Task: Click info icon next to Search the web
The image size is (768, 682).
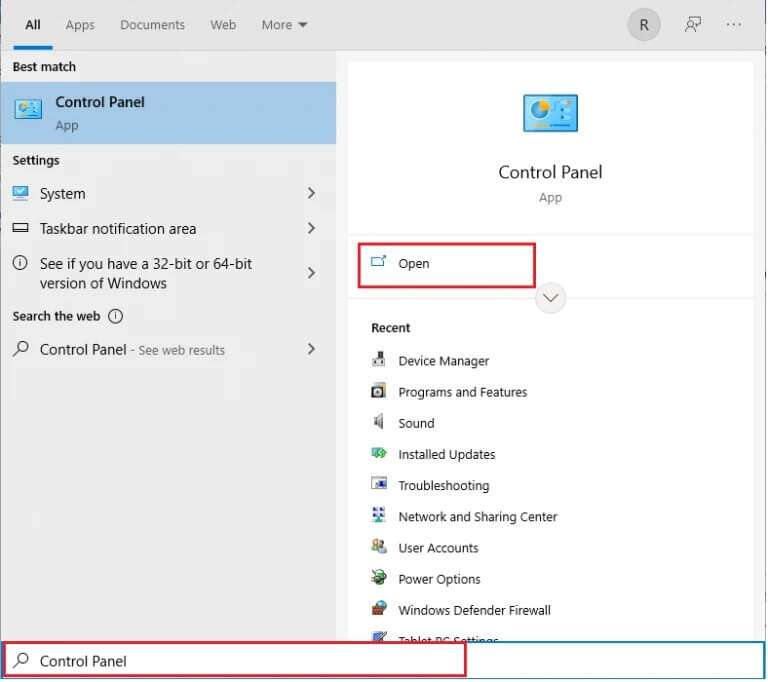Action: coord(115,316)
